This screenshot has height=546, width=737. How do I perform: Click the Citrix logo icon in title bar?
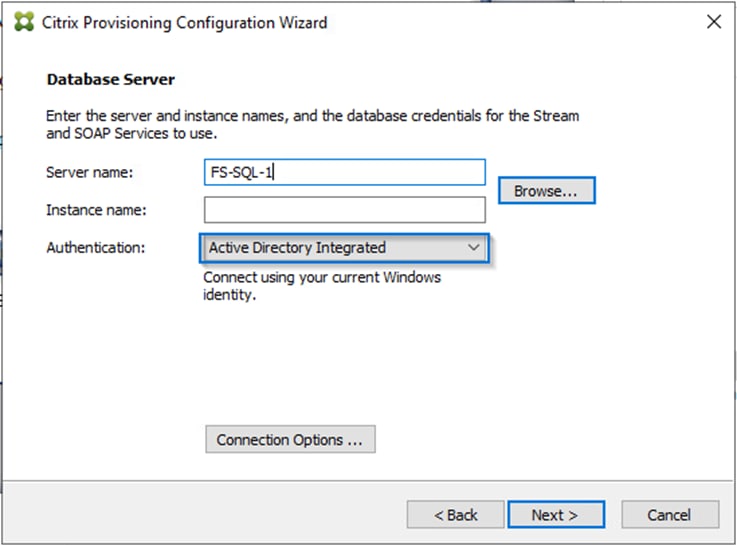(x=24, y=22)
